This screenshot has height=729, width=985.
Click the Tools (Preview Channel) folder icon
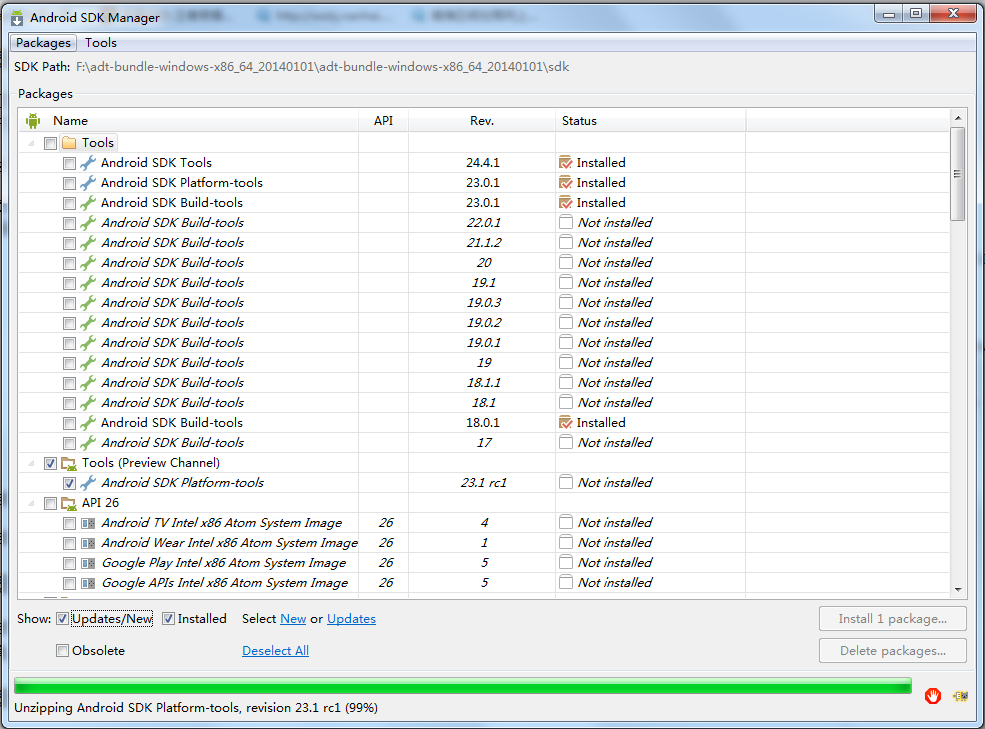pos(69,463)
